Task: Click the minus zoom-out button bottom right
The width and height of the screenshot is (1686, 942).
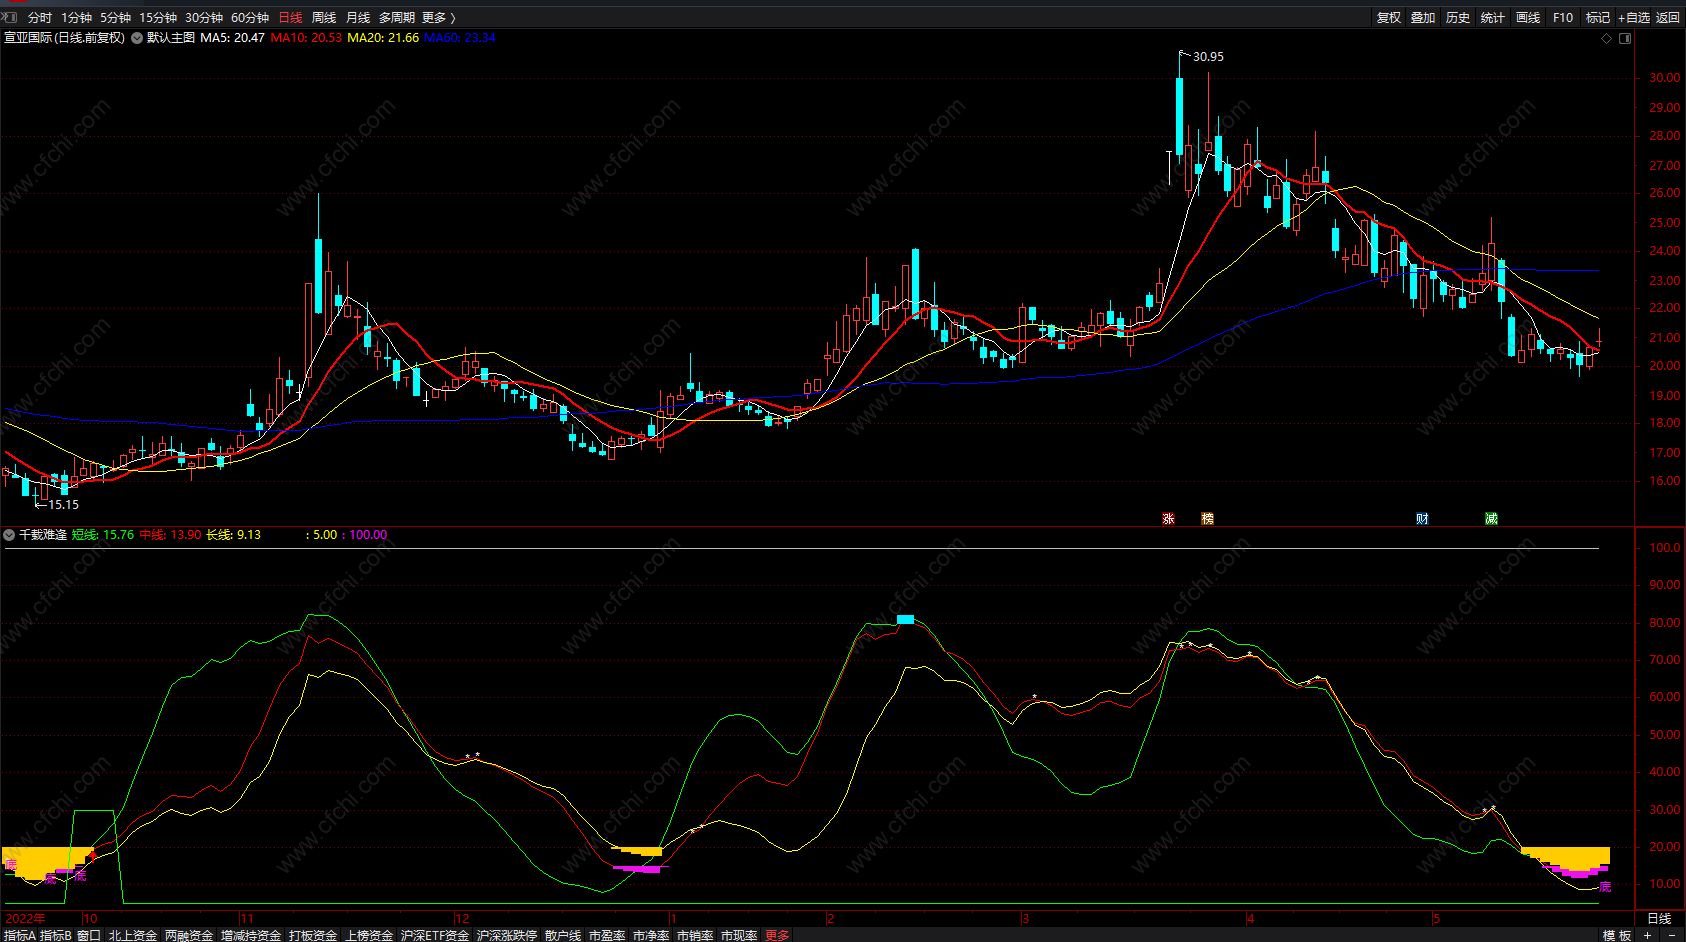Action: coord(1672,935)
